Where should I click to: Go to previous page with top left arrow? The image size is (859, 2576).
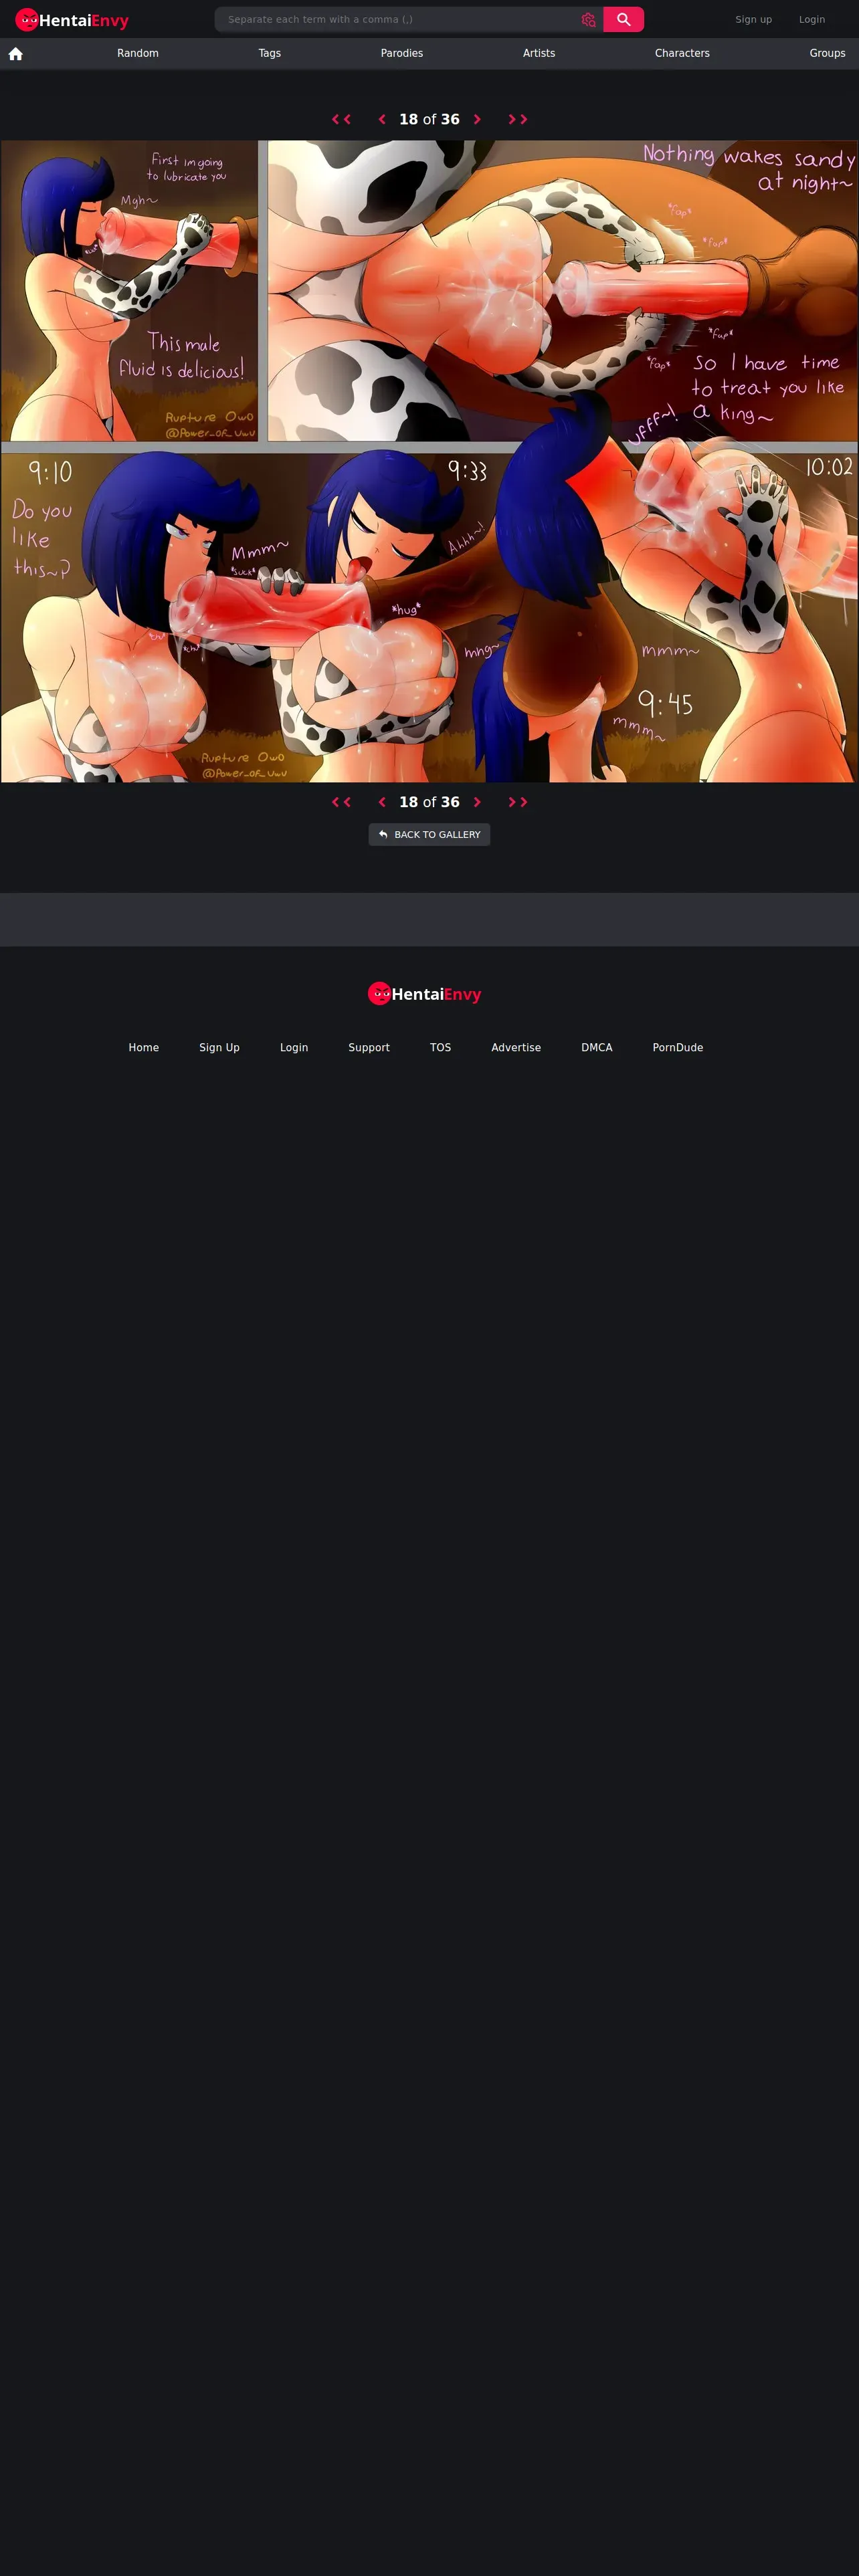tap(382, 119)
